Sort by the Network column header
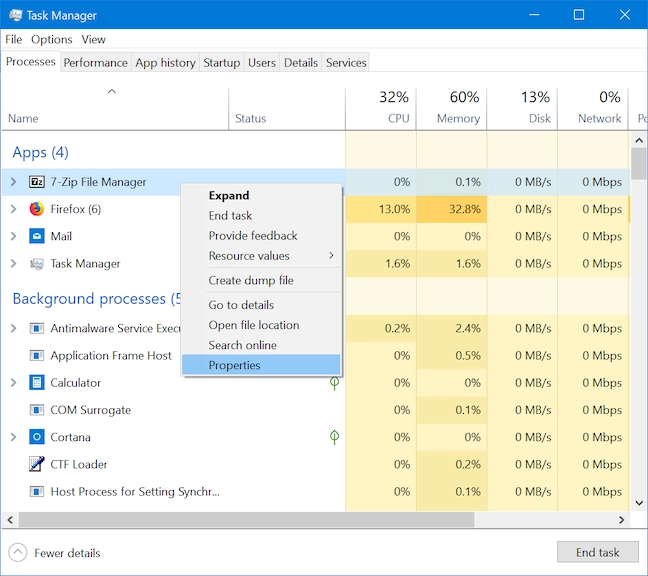 [x=593, y=109]
